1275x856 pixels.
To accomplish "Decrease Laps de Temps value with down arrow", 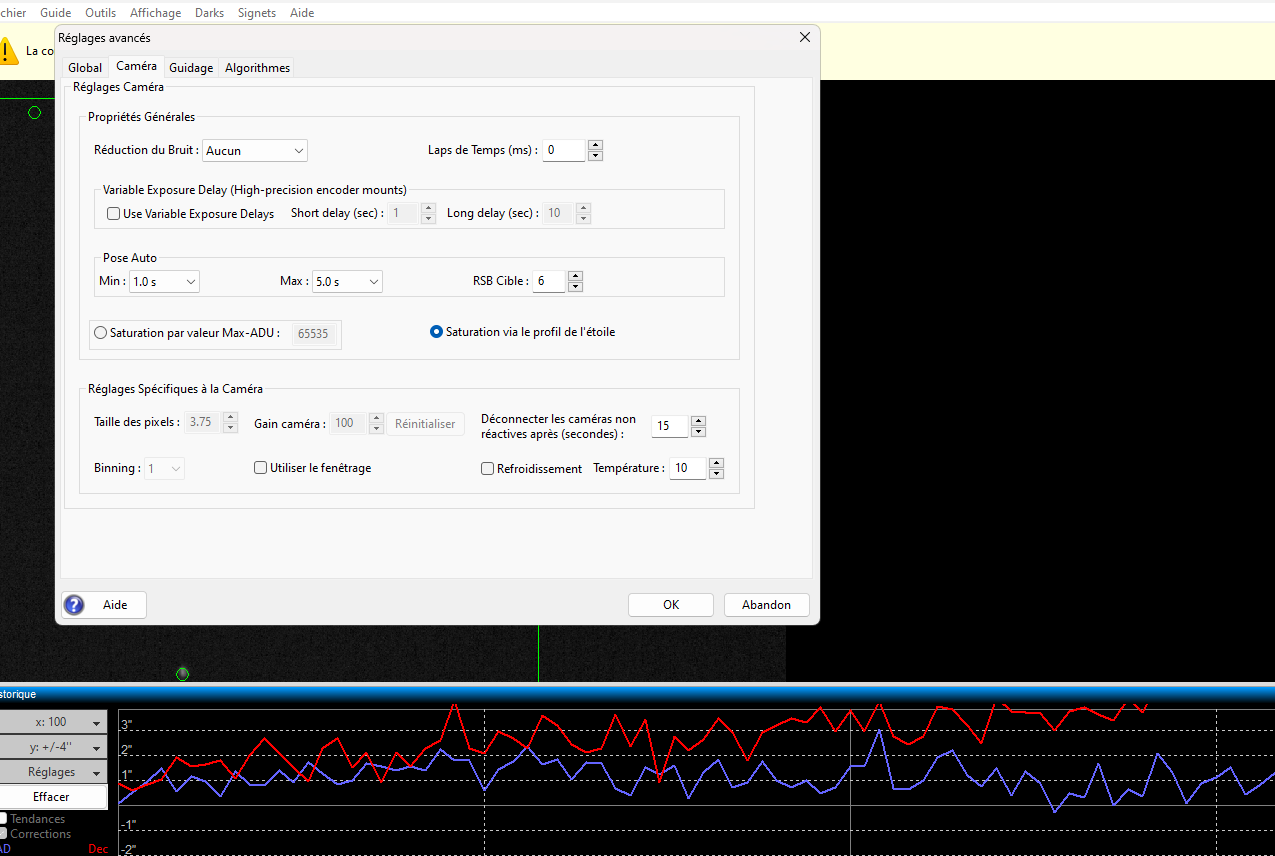I will (595, 156).
